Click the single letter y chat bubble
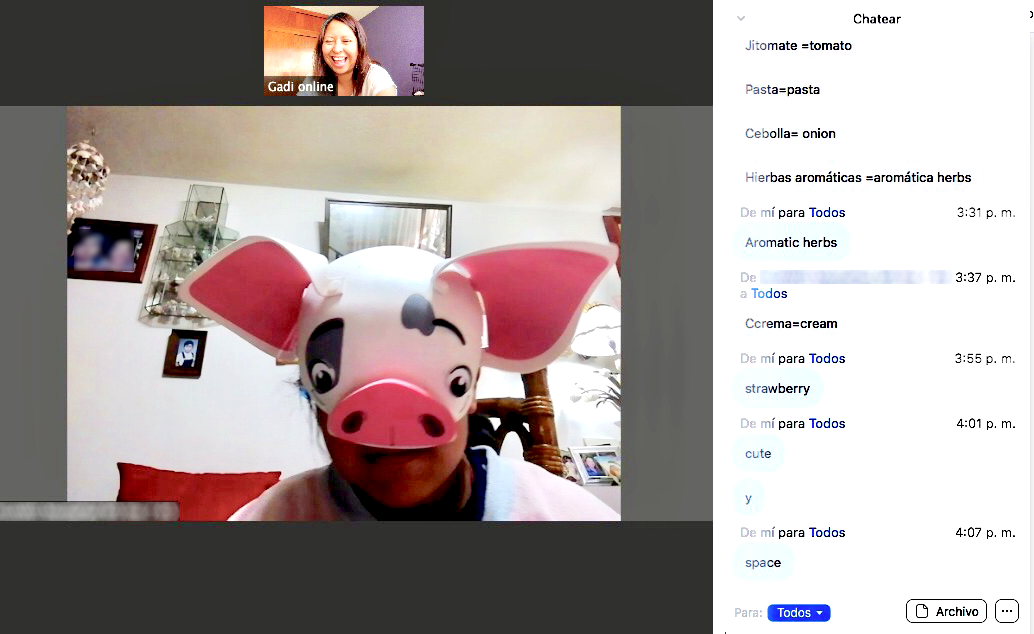This screenshot has width=1034, height=634. pos(748,498)
